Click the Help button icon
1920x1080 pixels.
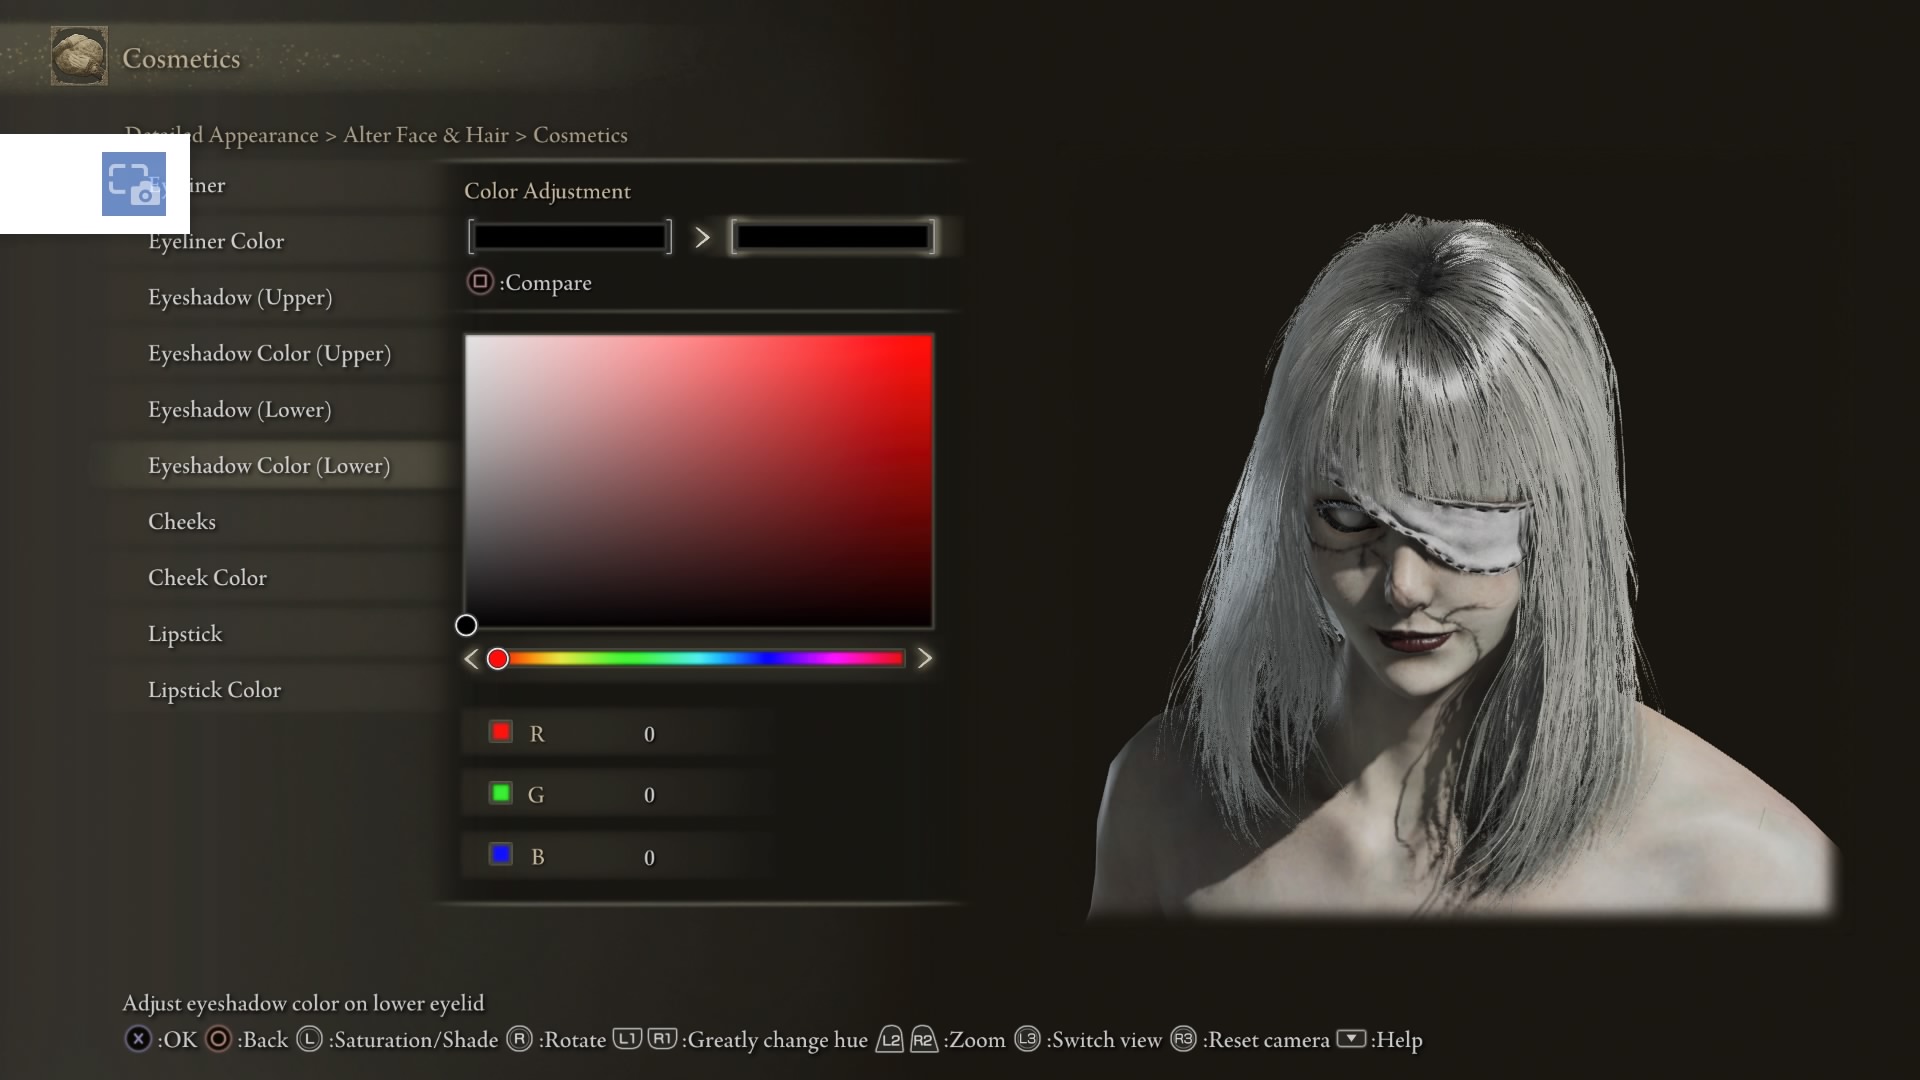click(x=1351, y=1039)
